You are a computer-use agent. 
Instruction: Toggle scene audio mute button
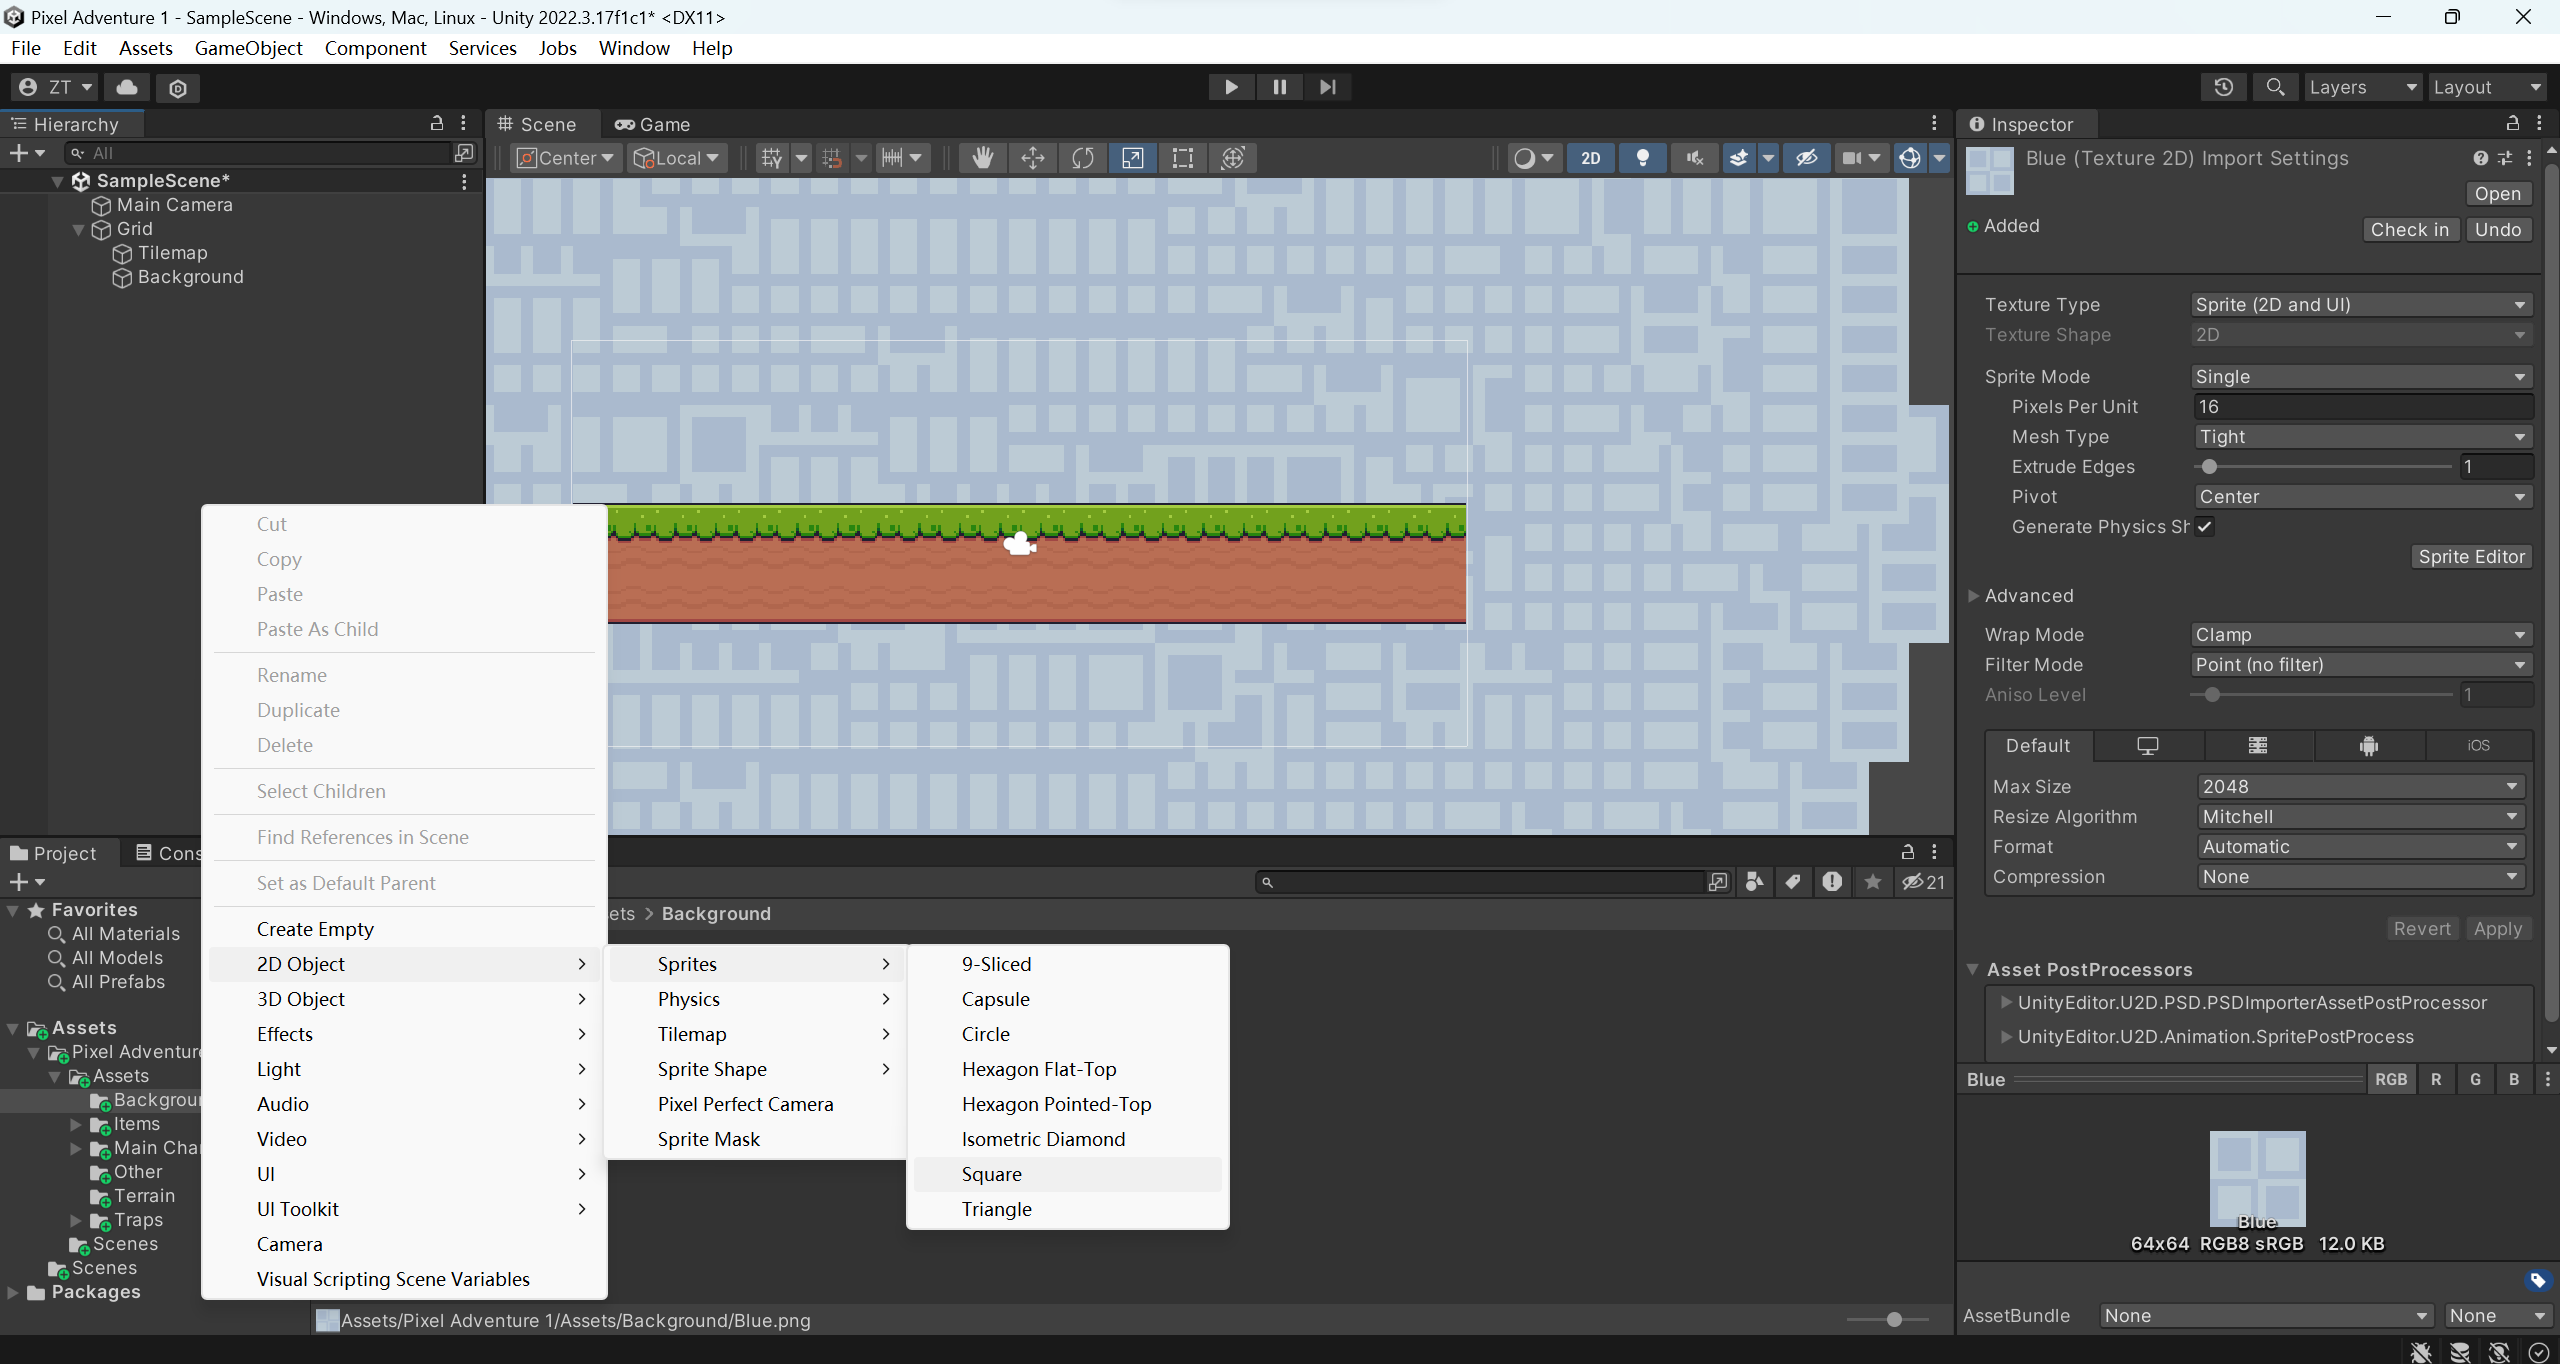pos(1693,157)
